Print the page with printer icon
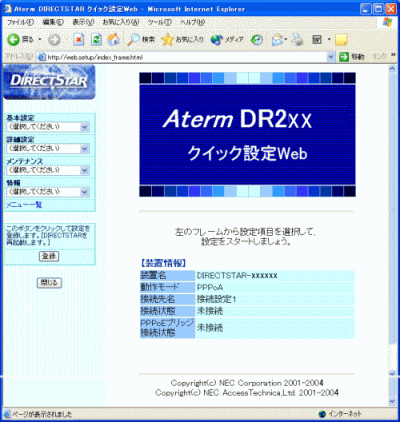The width and height of the screenshot is (400, 422). tap(297, 40)
